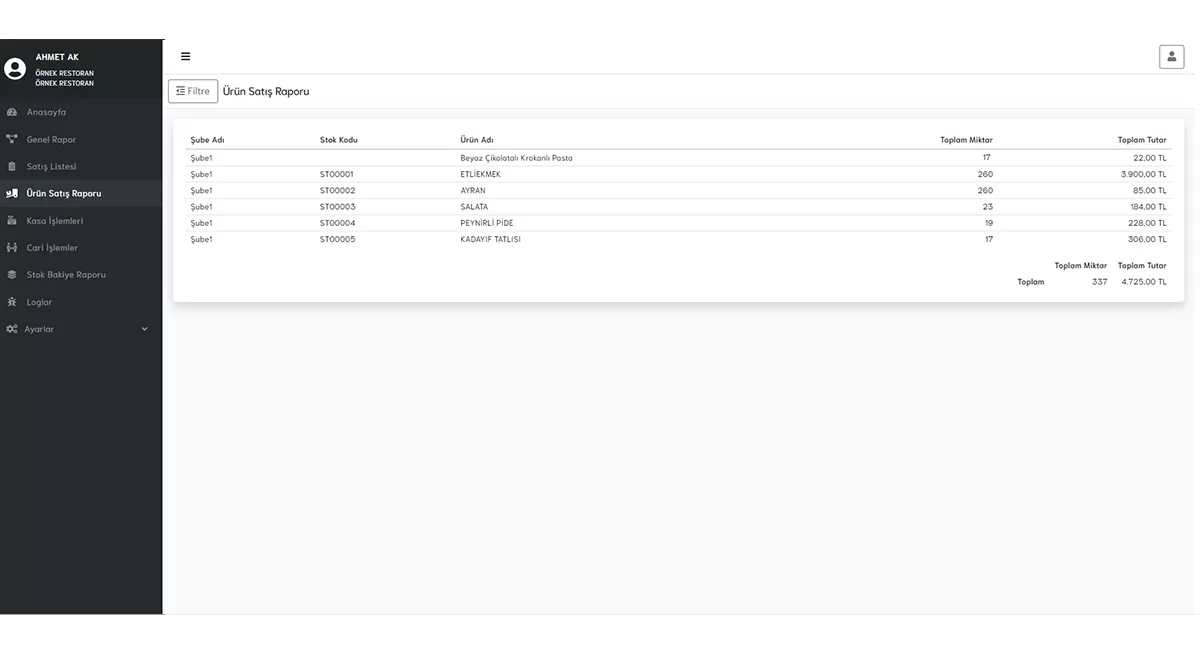Click the Kasa İşlemleri cash register icon
Viewport: 1200px width, 653px height.
pyautogui.click(x=12, y=220)
